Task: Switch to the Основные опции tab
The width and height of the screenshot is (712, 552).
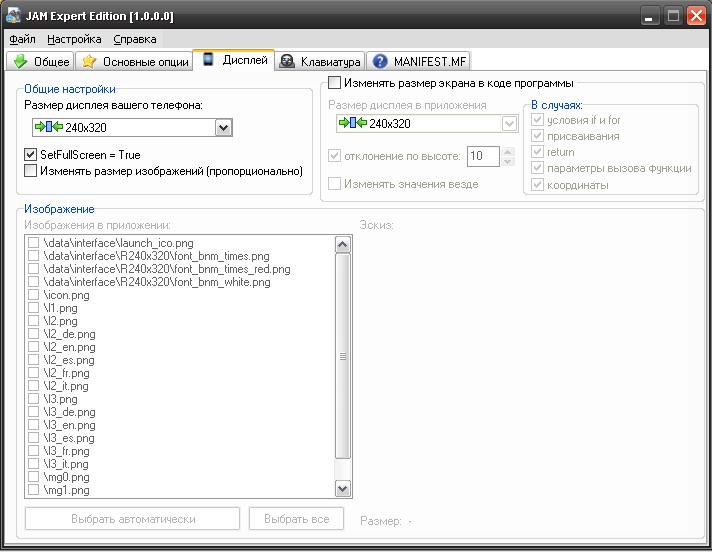Action: (134, 61)
